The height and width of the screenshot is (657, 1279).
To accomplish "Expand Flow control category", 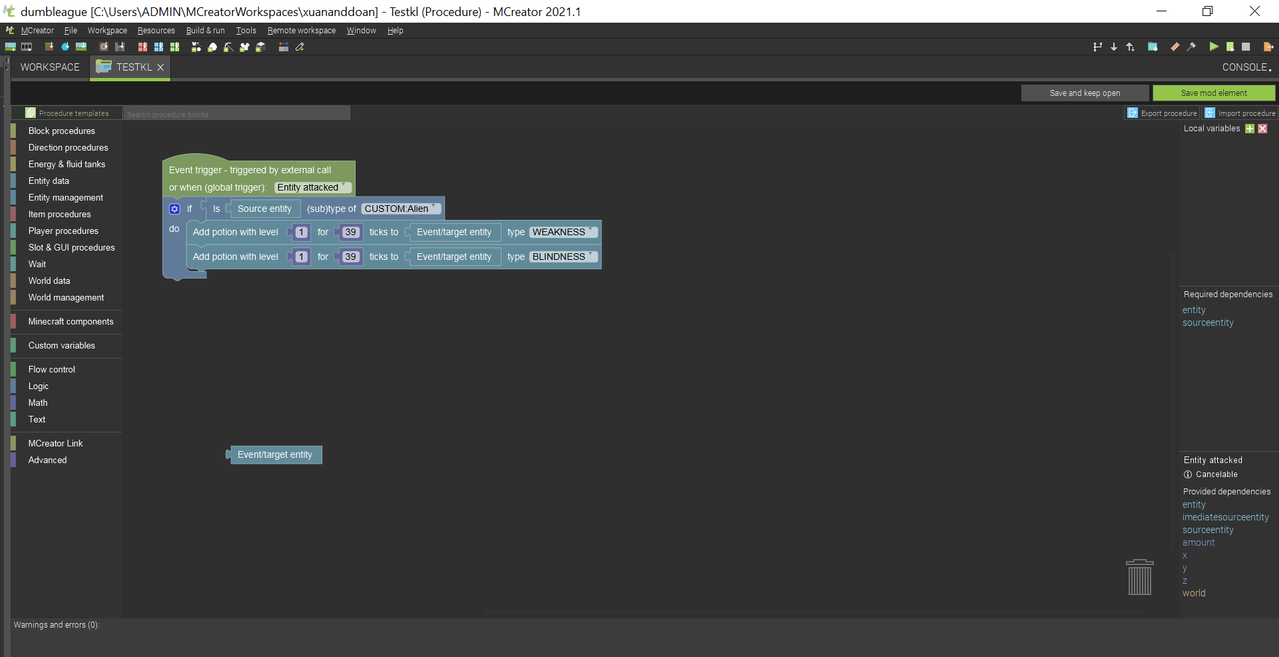I will [x=51, y=370].
